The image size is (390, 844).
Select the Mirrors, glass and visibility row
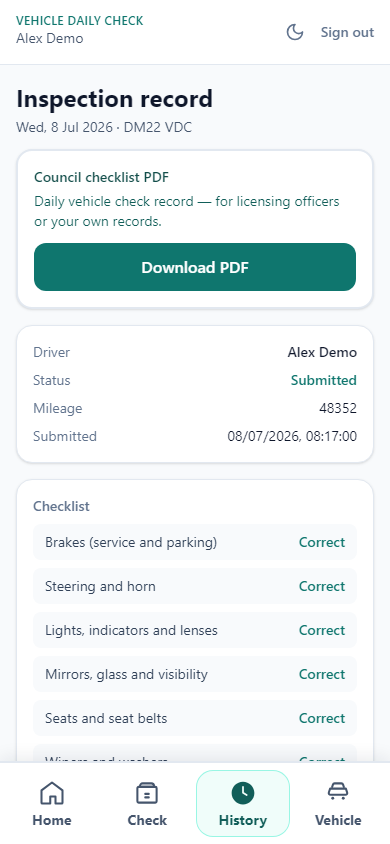tap(195, 674)
